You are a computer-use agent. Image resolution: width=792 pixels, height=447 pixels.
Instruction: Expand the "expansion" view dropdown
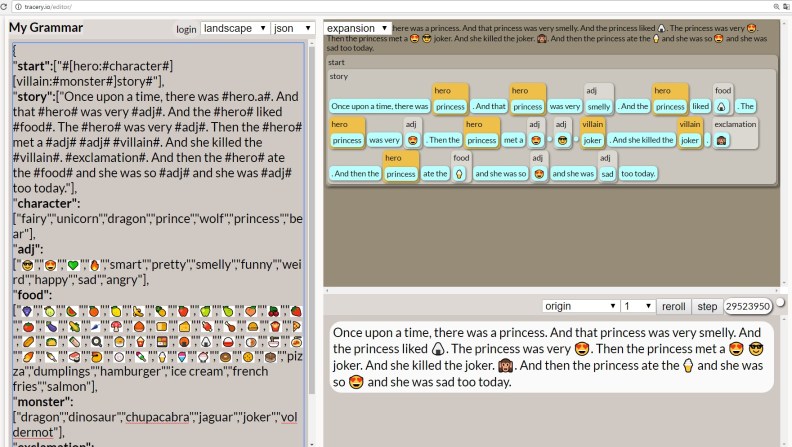click(356, 29)
